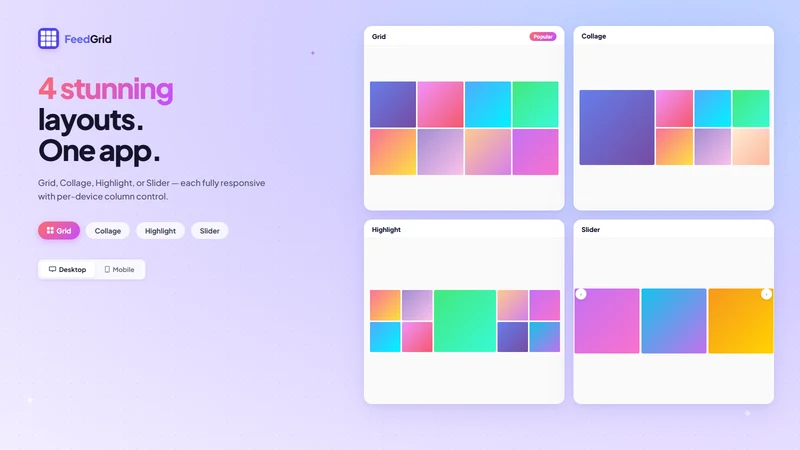Open the Slider card header title
Screen dimensions: 800x450
(590, 230)
